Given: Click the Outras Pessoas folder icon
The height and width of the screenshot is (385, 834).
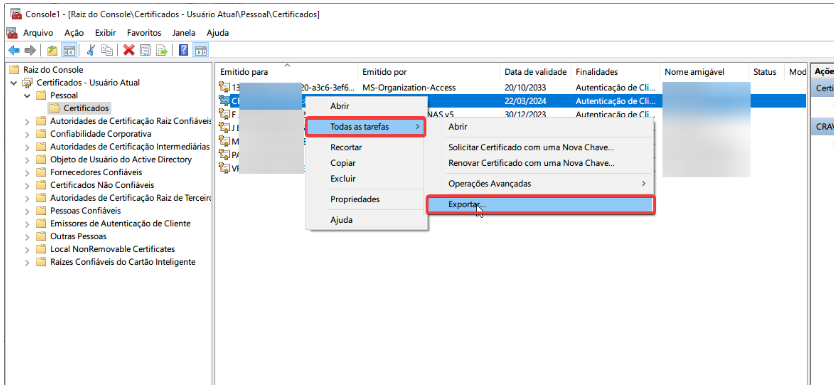Looking at the screenshot, I should pos(41,236).
